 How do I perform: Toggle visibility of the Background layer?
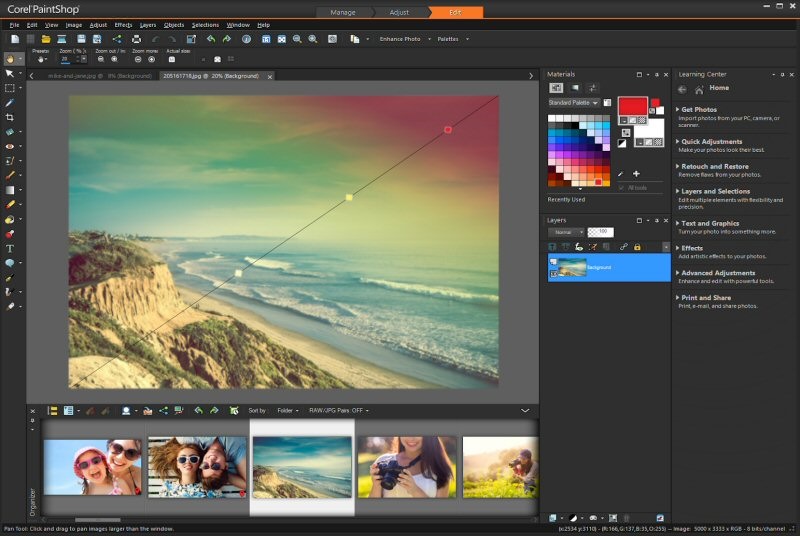pos(553,262)
